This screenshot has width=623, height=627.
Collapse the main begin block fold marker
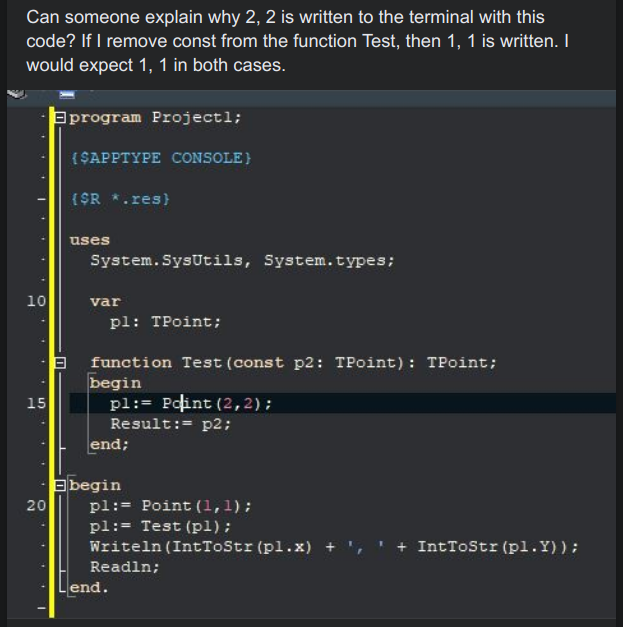point(60,485)
